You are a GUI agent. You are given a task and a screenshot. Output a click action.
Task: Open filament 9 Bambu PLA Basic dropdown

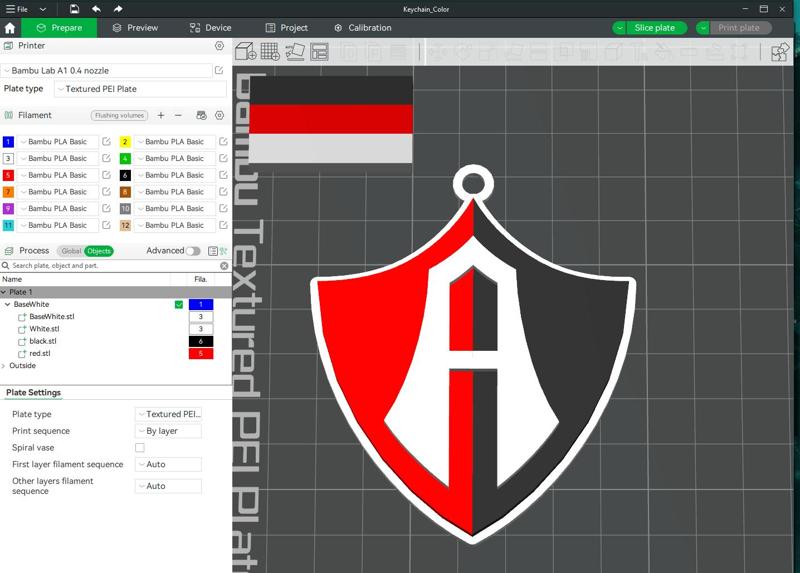point(57,209)
